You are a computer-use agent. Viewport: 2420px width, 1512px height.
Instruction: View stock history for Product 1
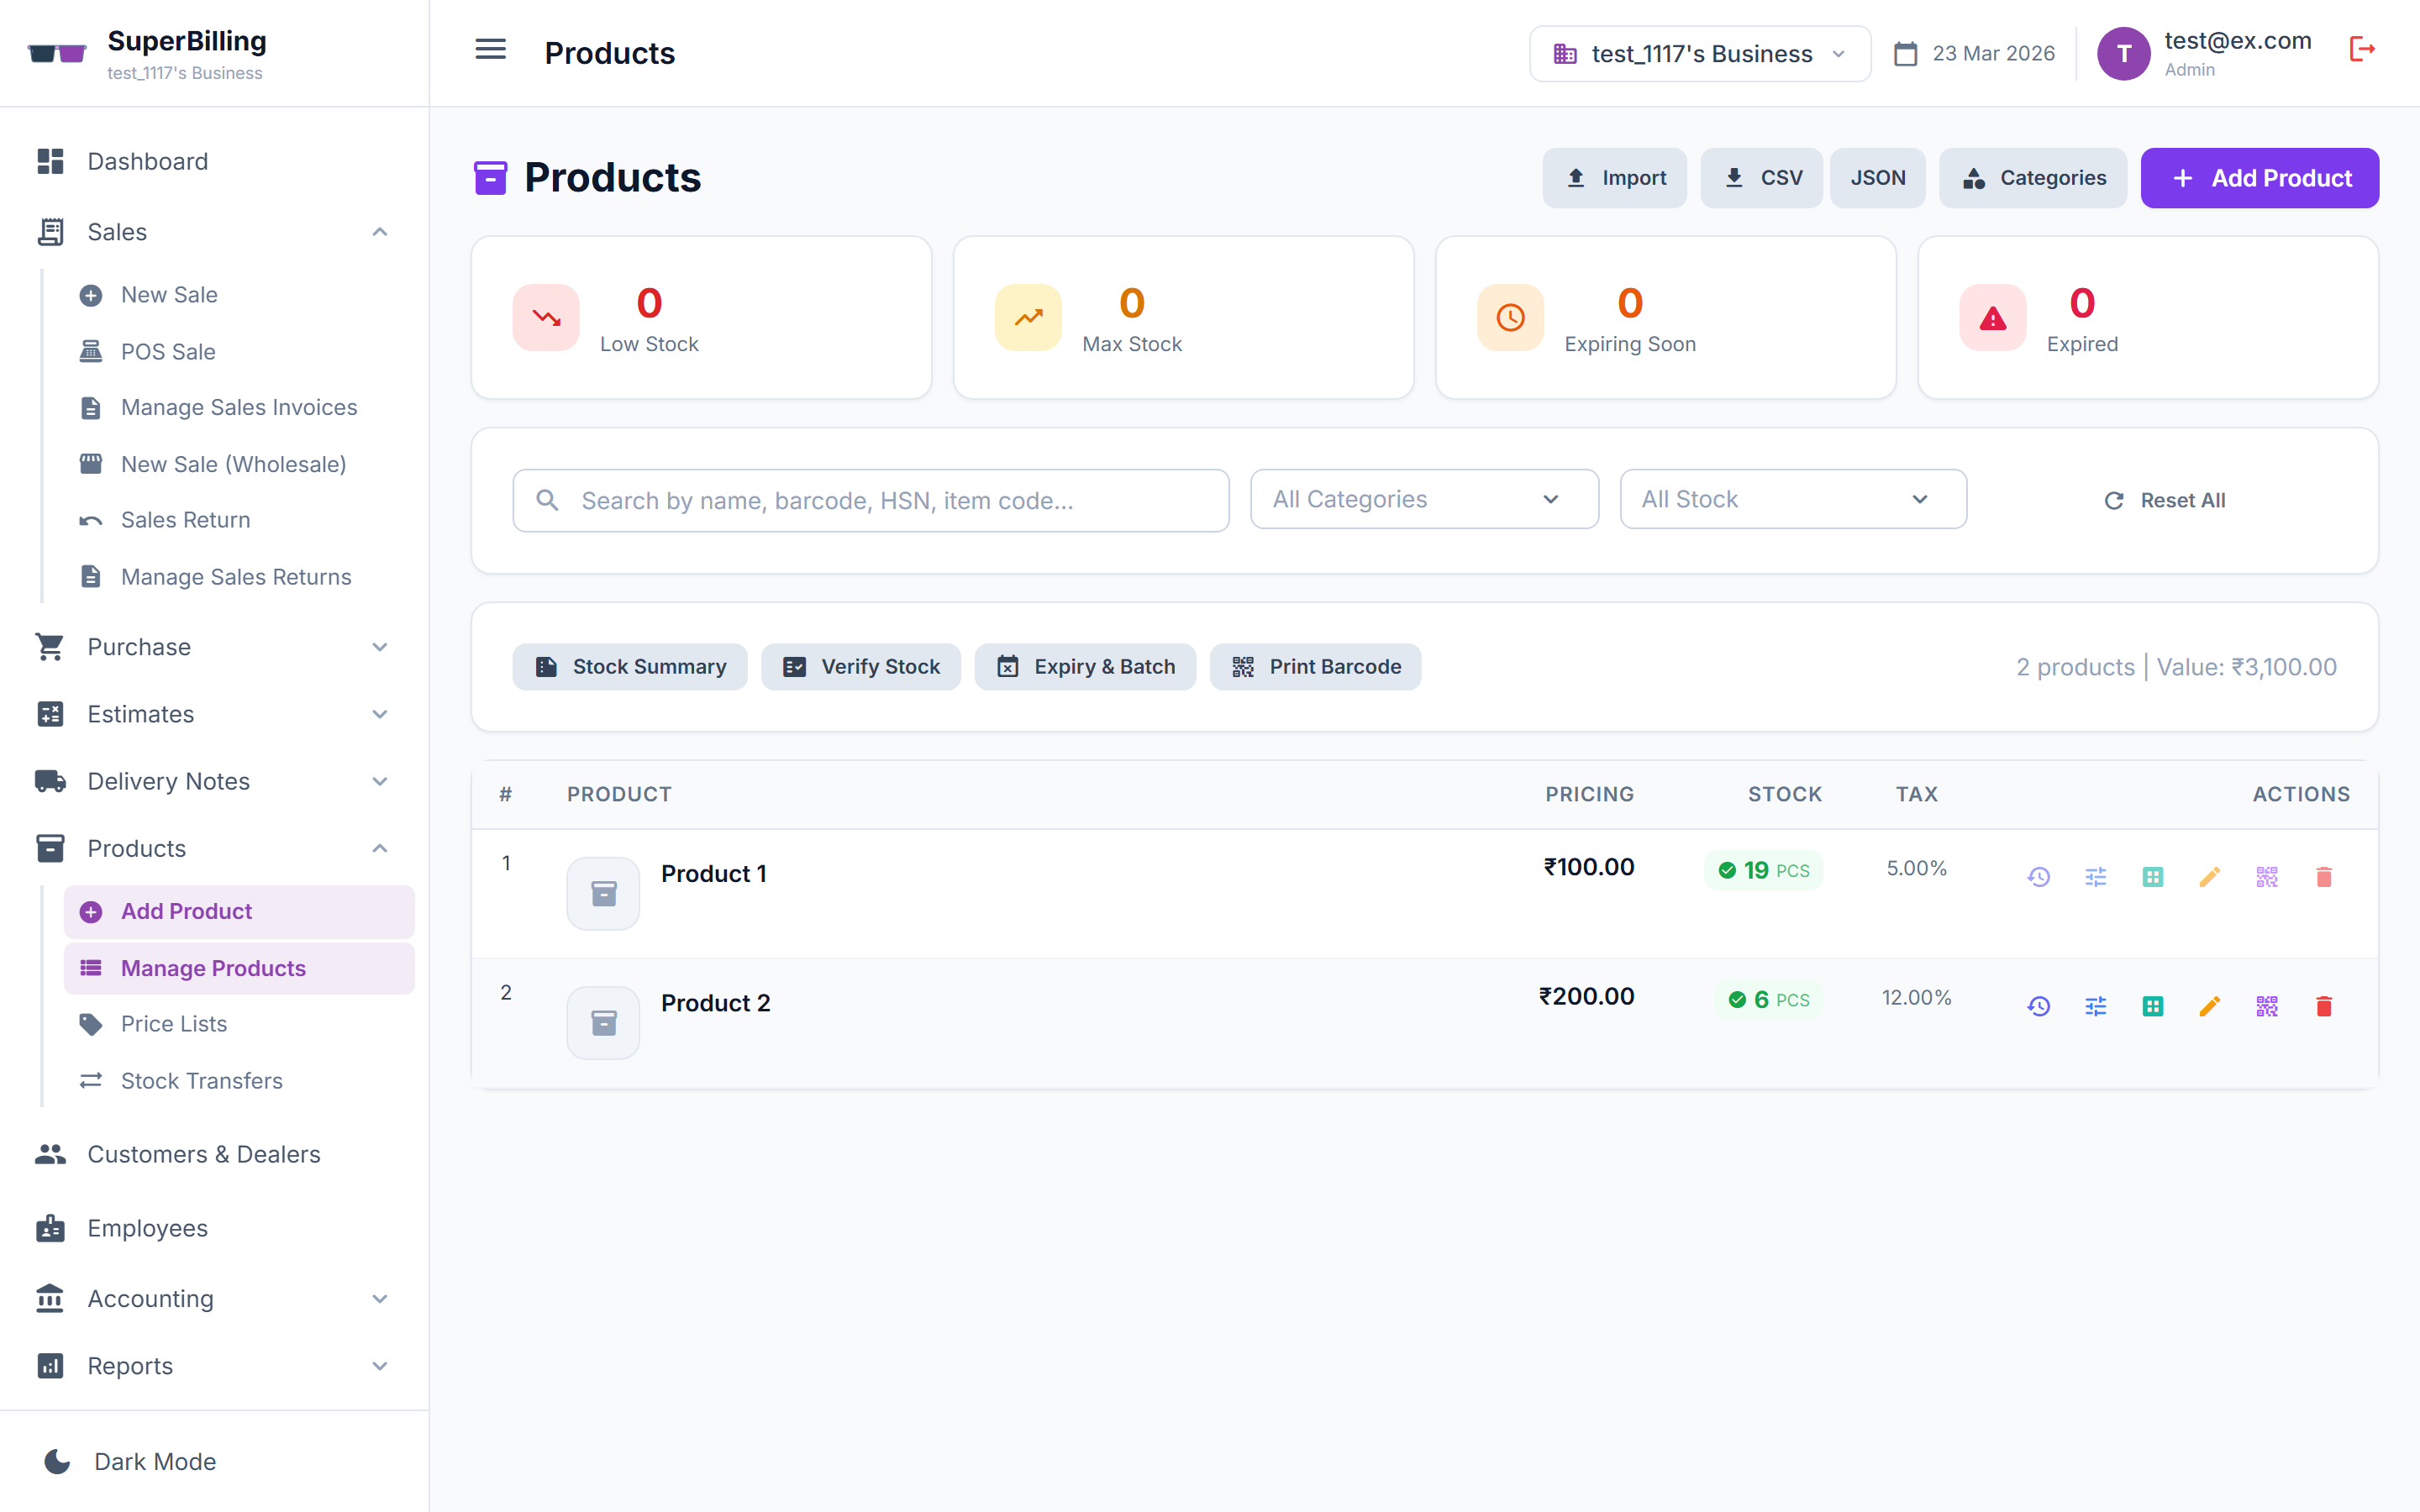[x=2039, y=877]
